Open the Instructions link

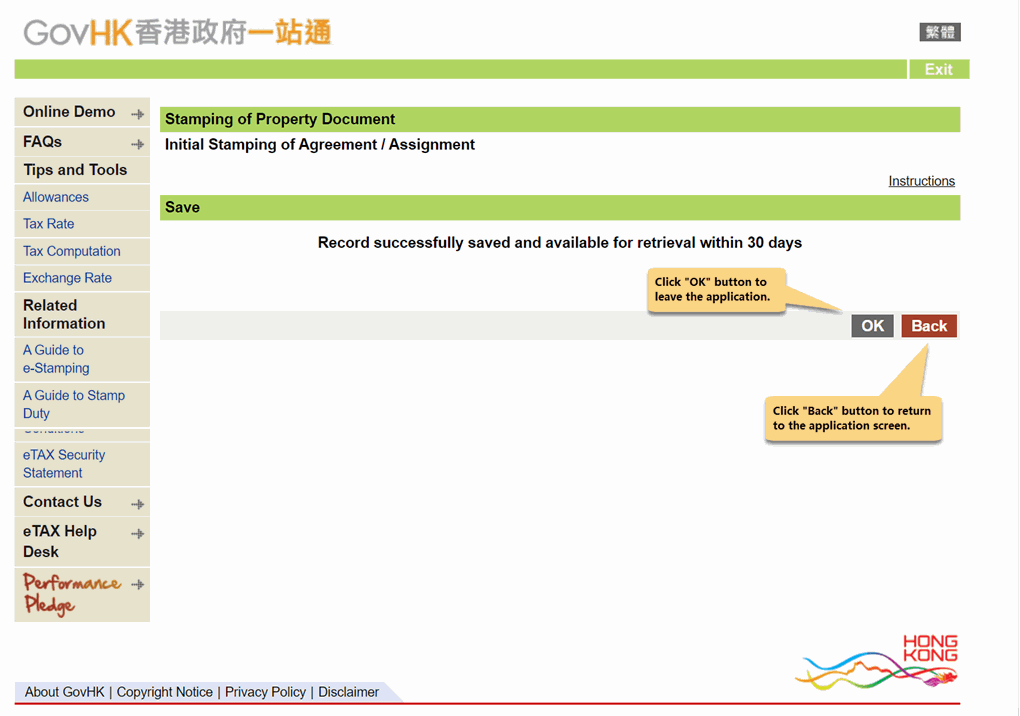[921, 180]
